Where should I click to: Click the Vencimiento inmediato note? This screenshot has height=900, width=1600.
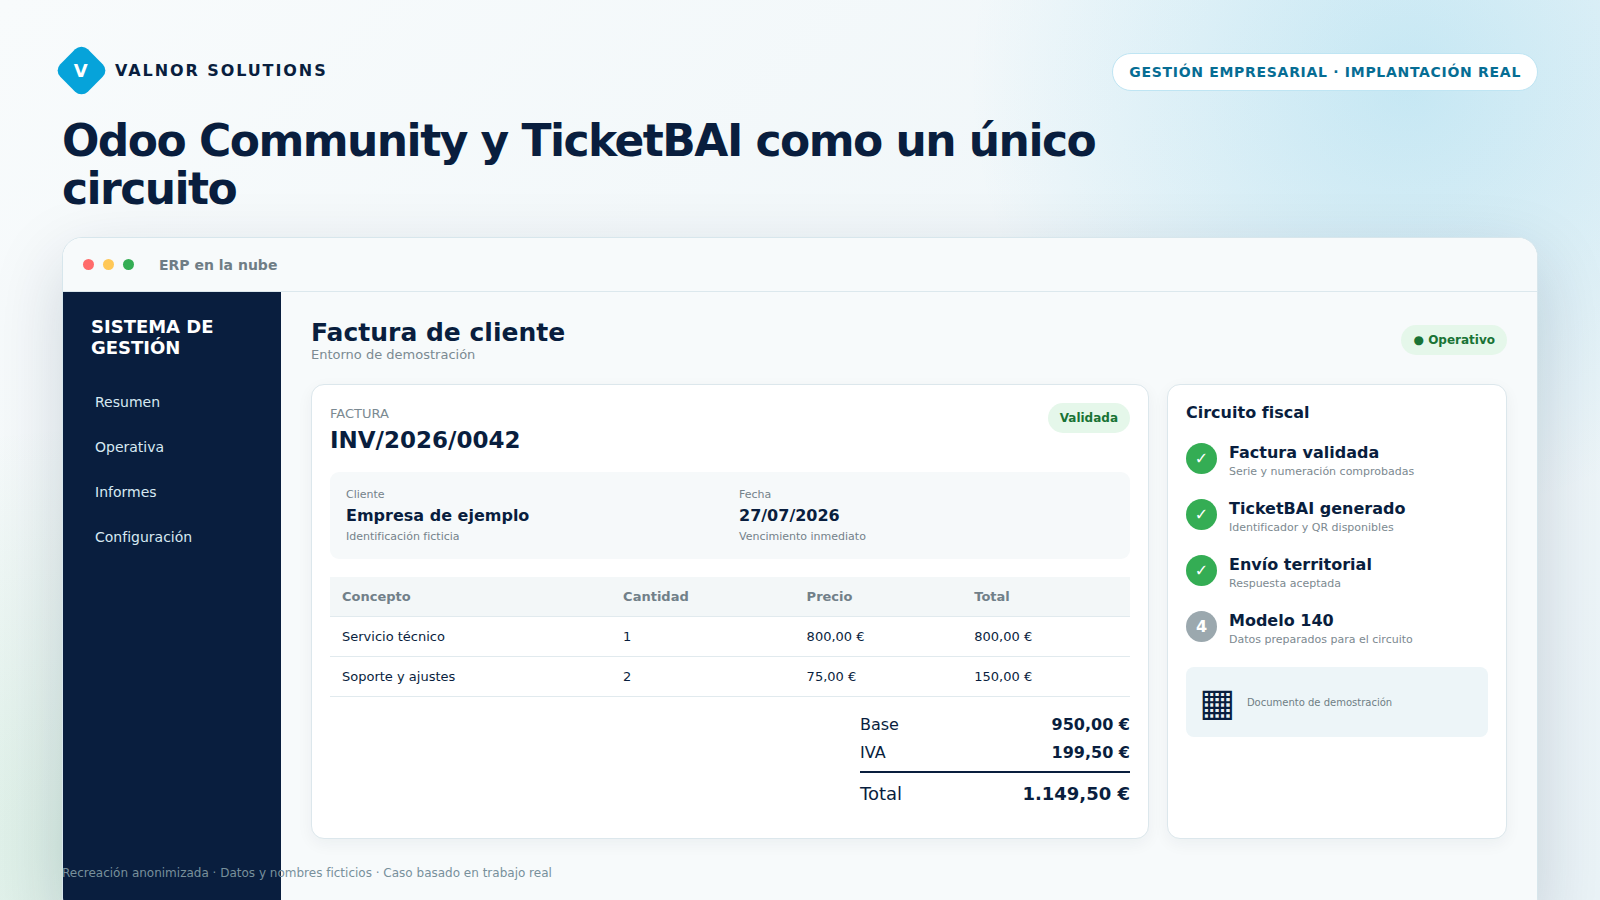coord(802,537)
